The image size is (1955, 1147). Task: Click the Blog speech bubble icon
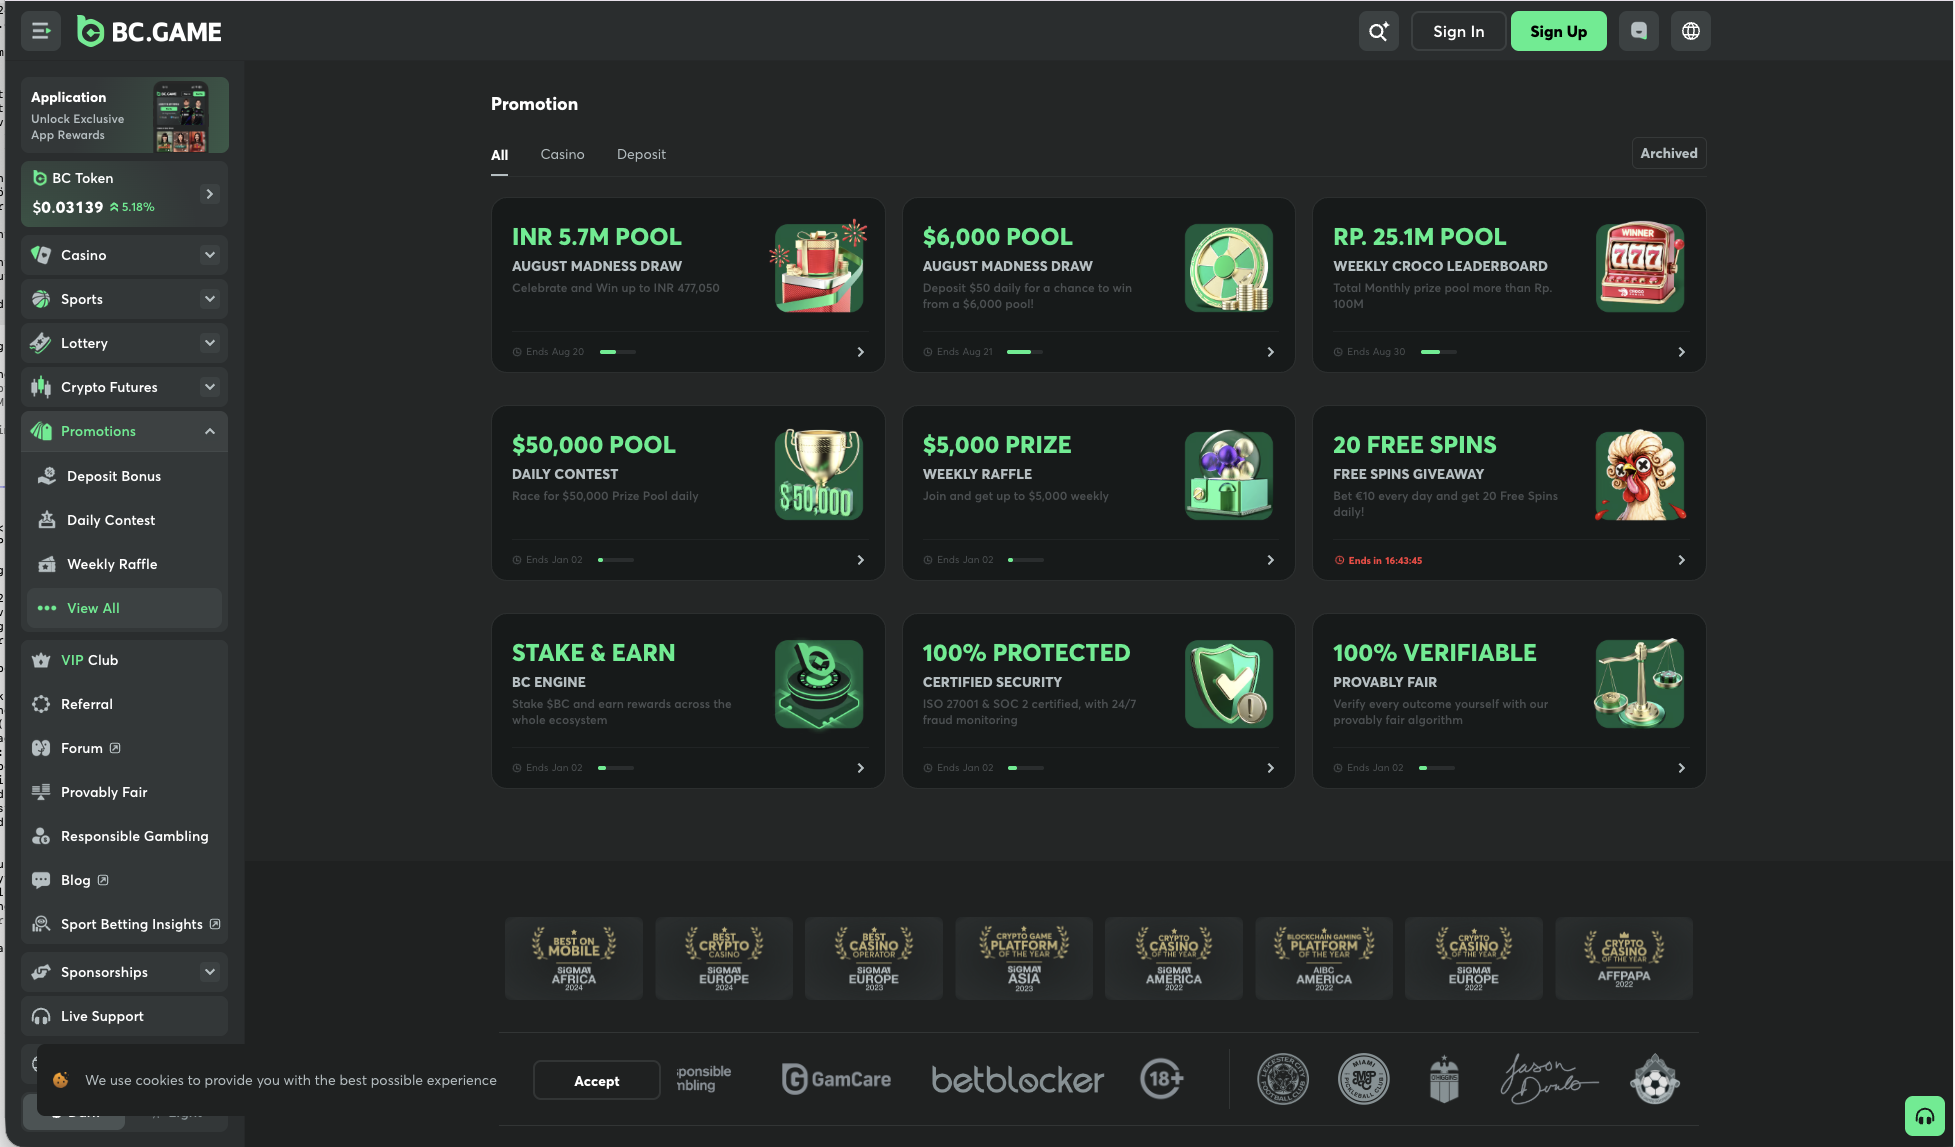pos(41,880)
